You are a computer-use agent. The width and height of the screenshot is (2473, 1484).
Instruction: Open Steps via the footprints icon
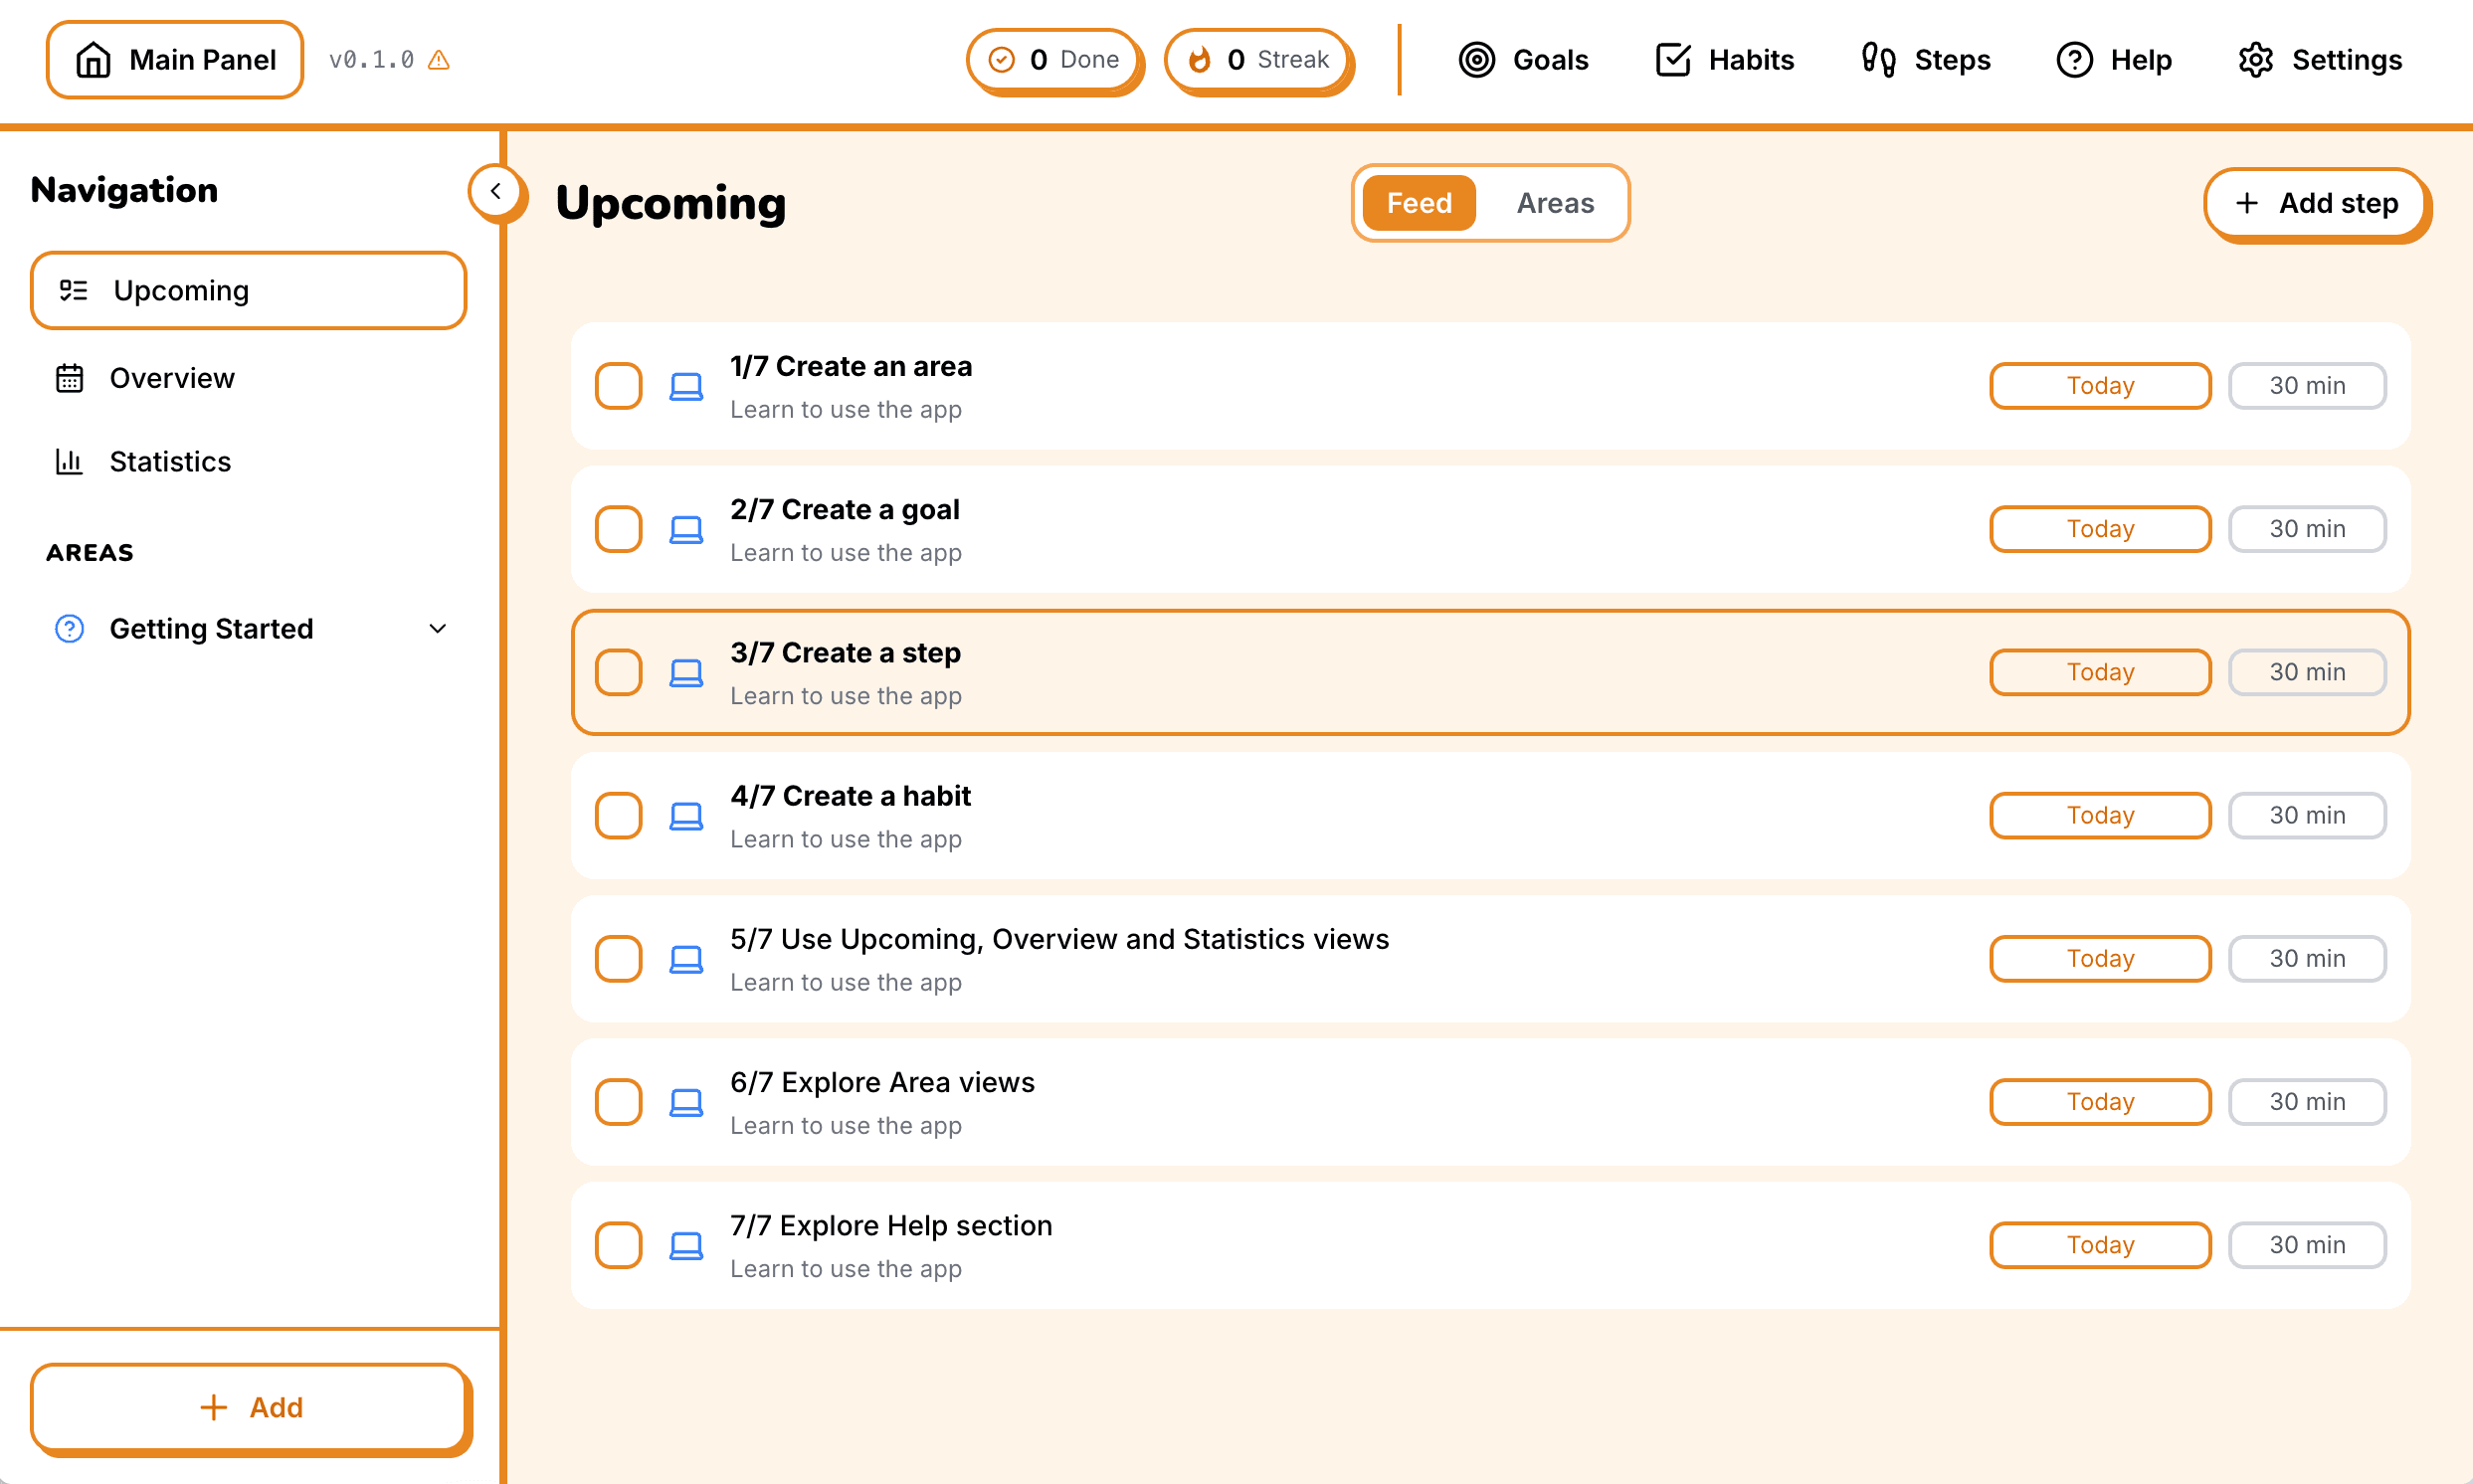[1878, 60]
